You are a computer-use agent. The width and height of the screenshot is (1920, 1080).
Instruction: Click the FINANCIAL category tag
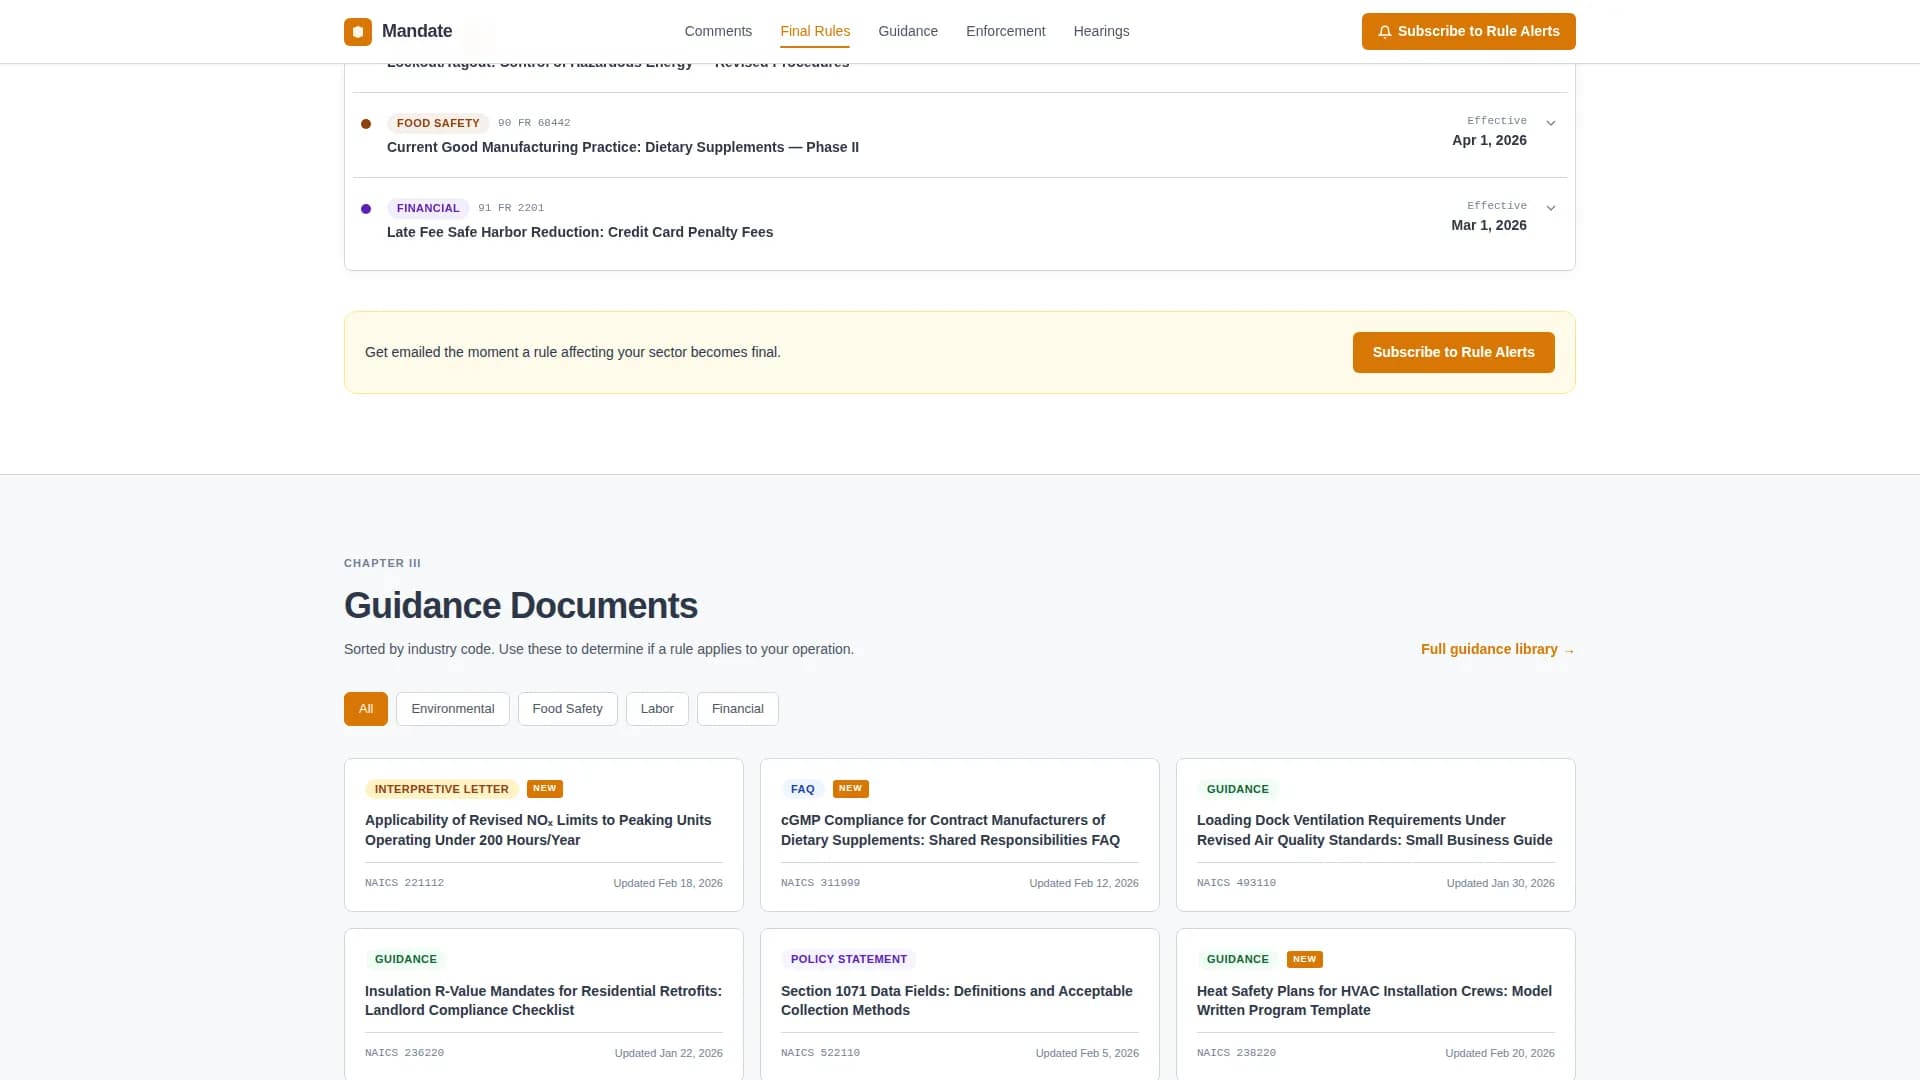click(428, 208)
